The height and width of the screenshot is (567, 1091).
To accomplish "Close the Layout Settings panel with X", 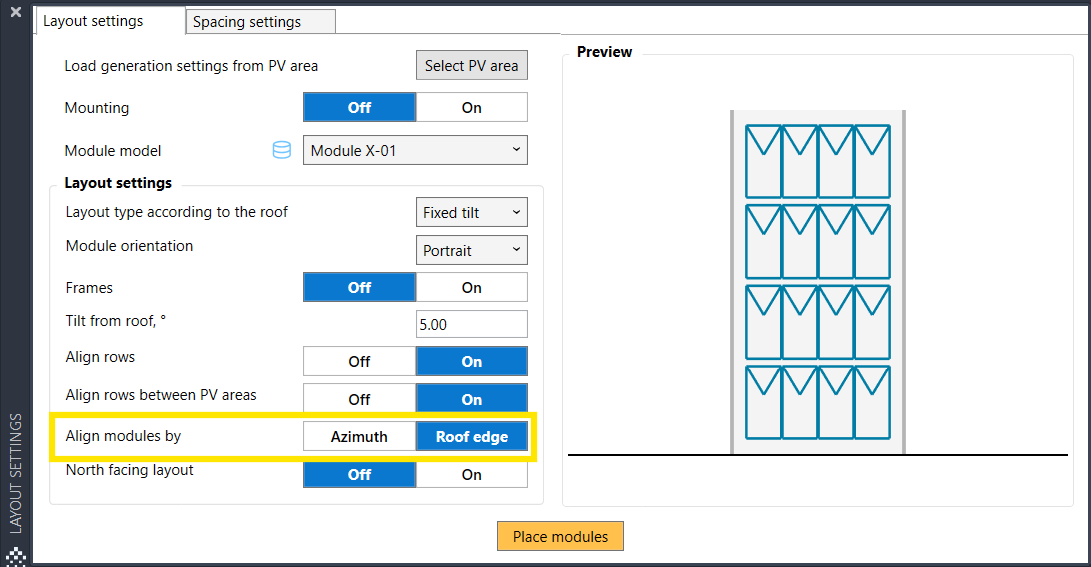I will [16, 12].
